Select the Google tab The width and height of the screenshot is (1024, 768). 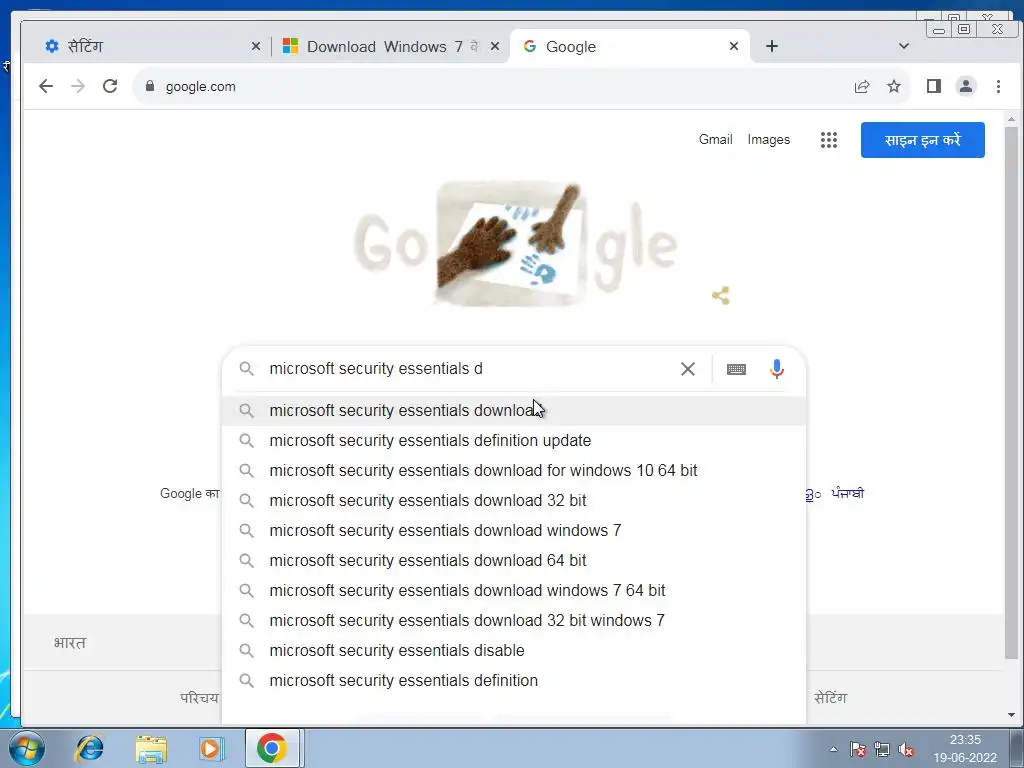click(x=628, y=46)
